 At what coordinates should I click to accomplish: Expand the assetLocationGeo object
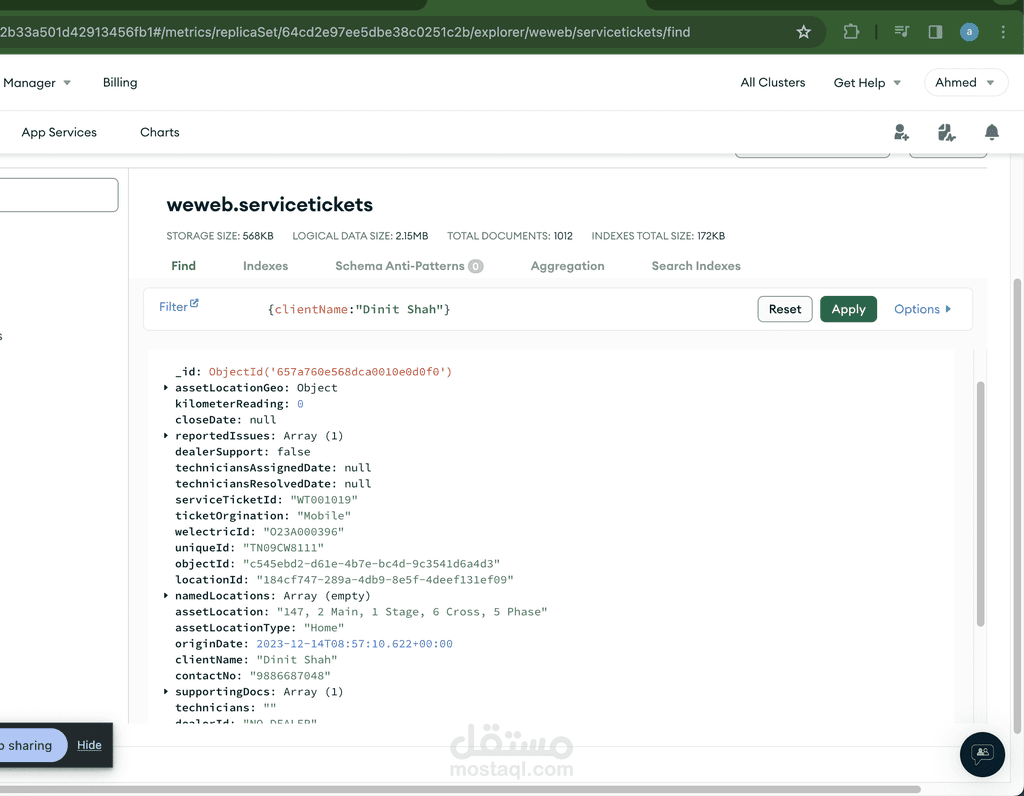pyautogui.click(x=166, y=388)
